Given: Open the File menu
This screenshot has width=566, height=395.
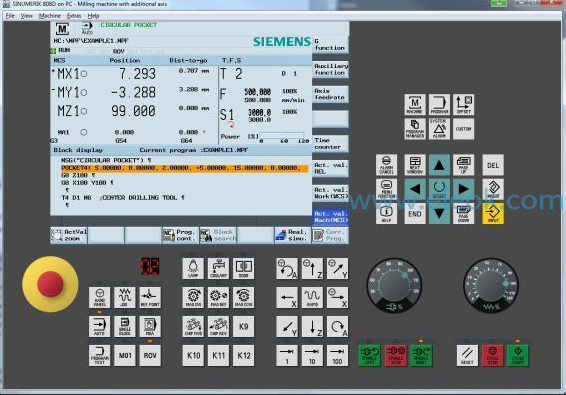Looking at the screenshot, I should (10, 16).
